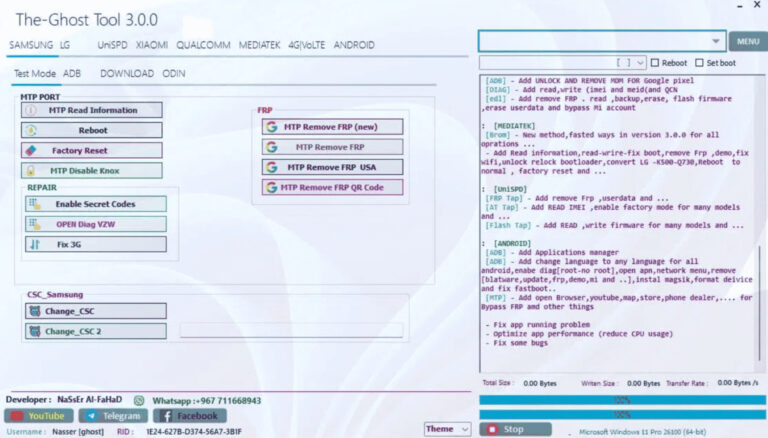Enable the Reboot checkbox
This screenshot has height=438, width=768.
(x=655, y=62)
